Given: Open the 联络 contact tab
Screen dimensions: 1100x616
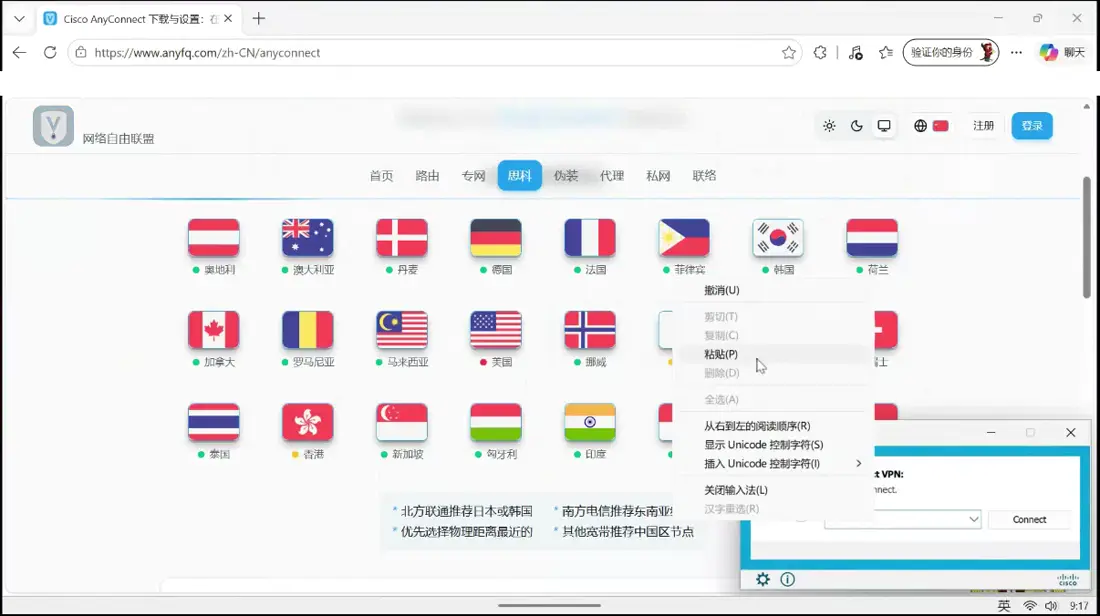Looking at the screenshot, I should [x=704, y=176].
